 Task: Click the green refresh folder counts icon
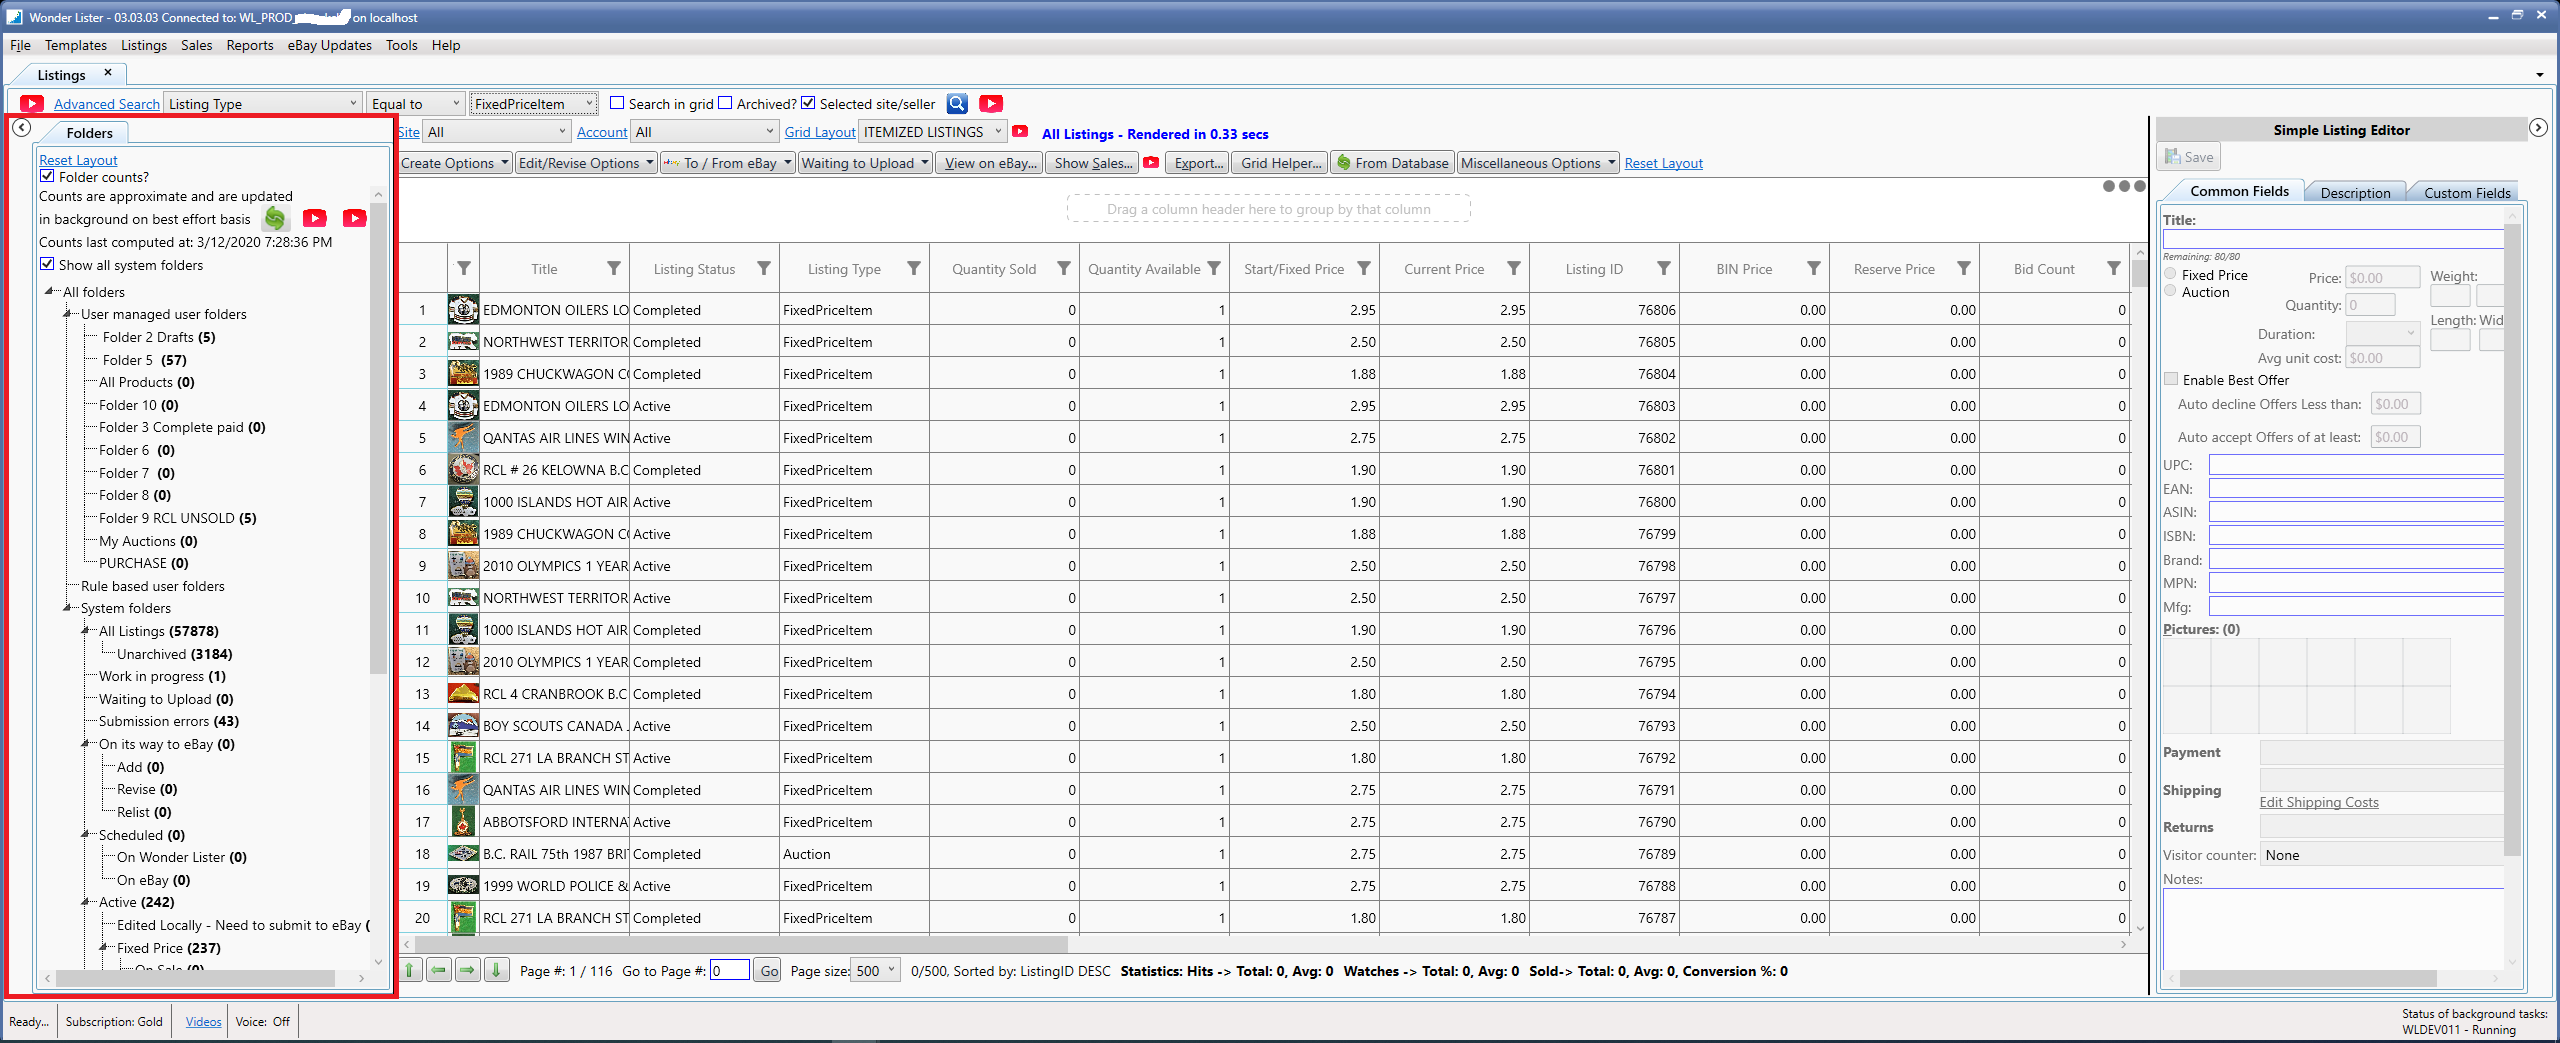[x=275, y=218]
